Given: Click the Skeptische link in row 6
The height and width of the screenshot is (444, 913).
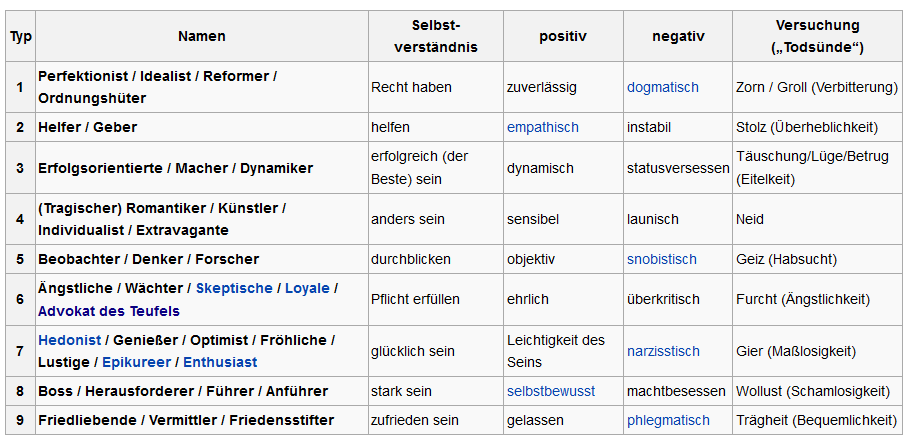Looking at the screenshot, I should [x=234, y=289].
